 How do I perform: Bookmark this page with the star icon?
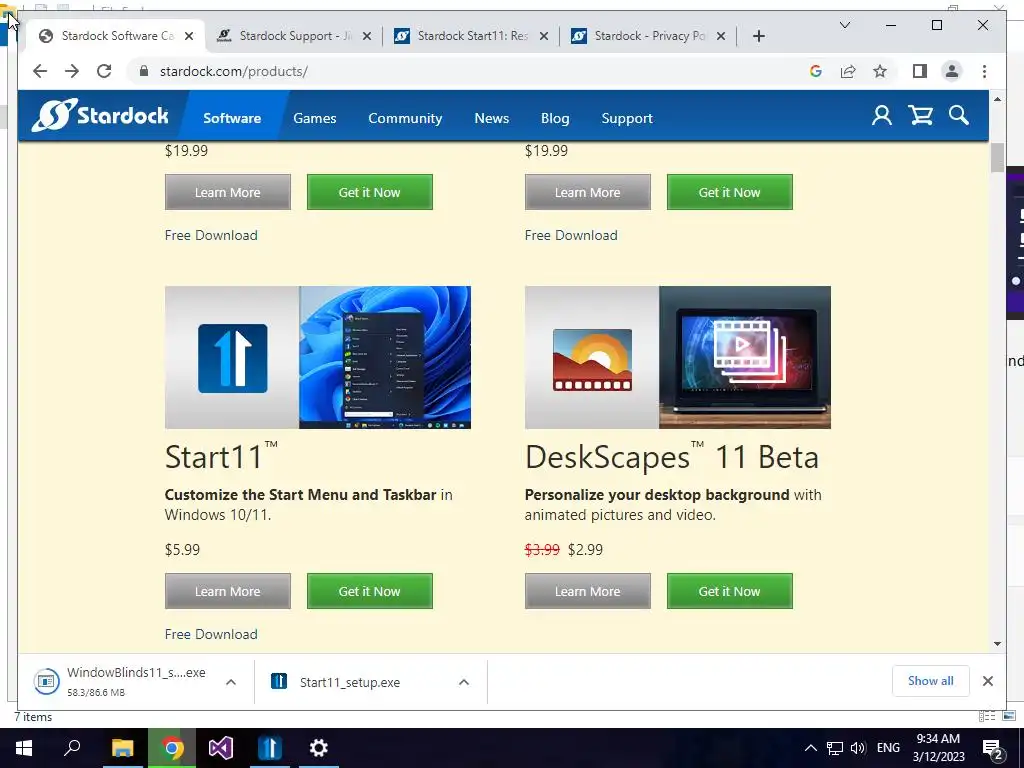tap(880, 71)
